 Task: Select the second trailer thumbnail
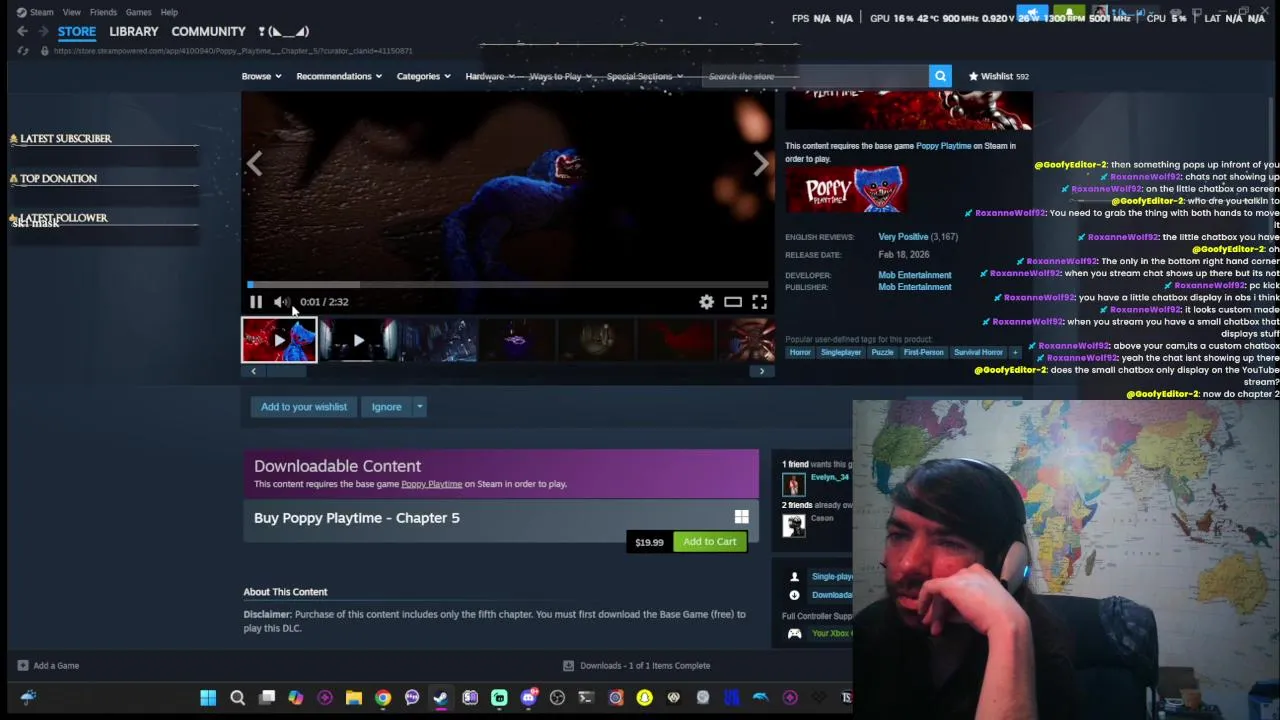tap(358, 341)
